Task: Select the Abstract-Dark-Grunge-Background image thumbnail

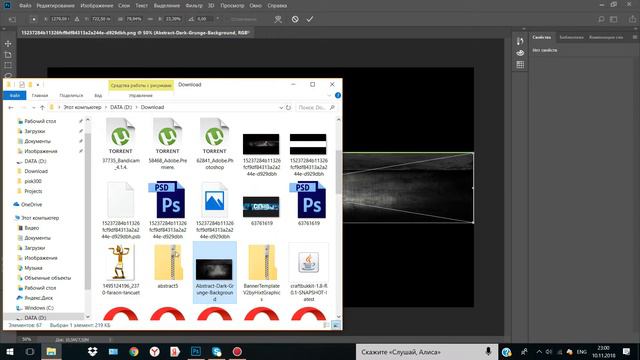Action: pyautogui.click(x=214, y=269)
